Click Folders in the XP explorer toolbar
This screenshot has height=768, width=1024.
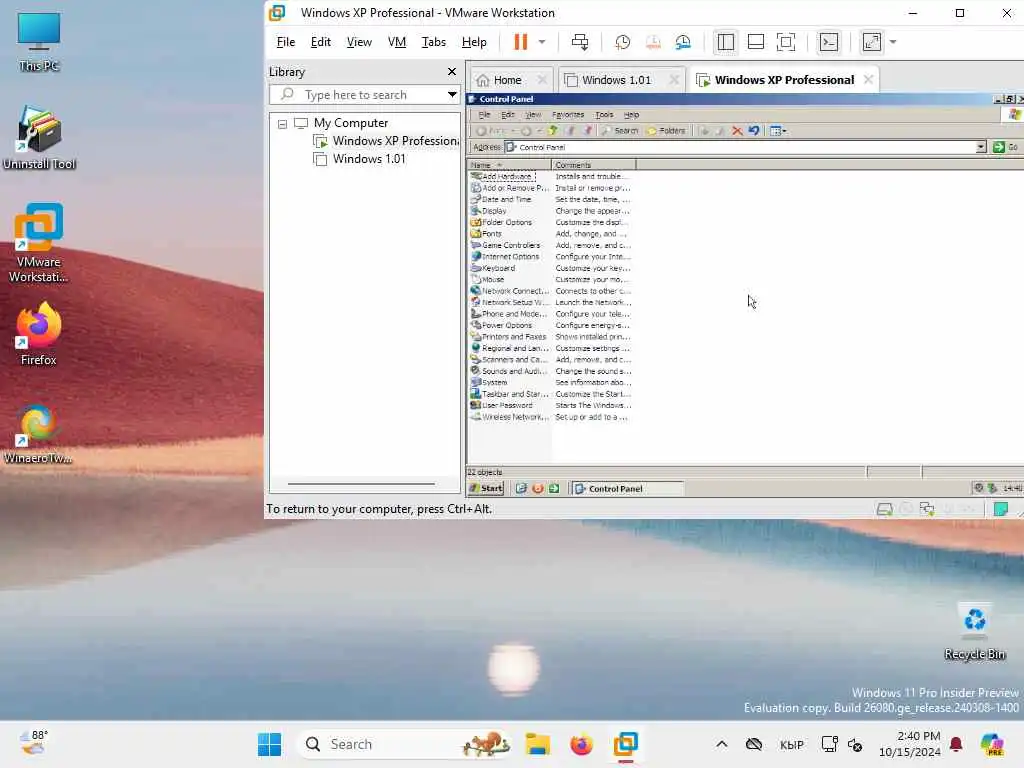[665, 131]
